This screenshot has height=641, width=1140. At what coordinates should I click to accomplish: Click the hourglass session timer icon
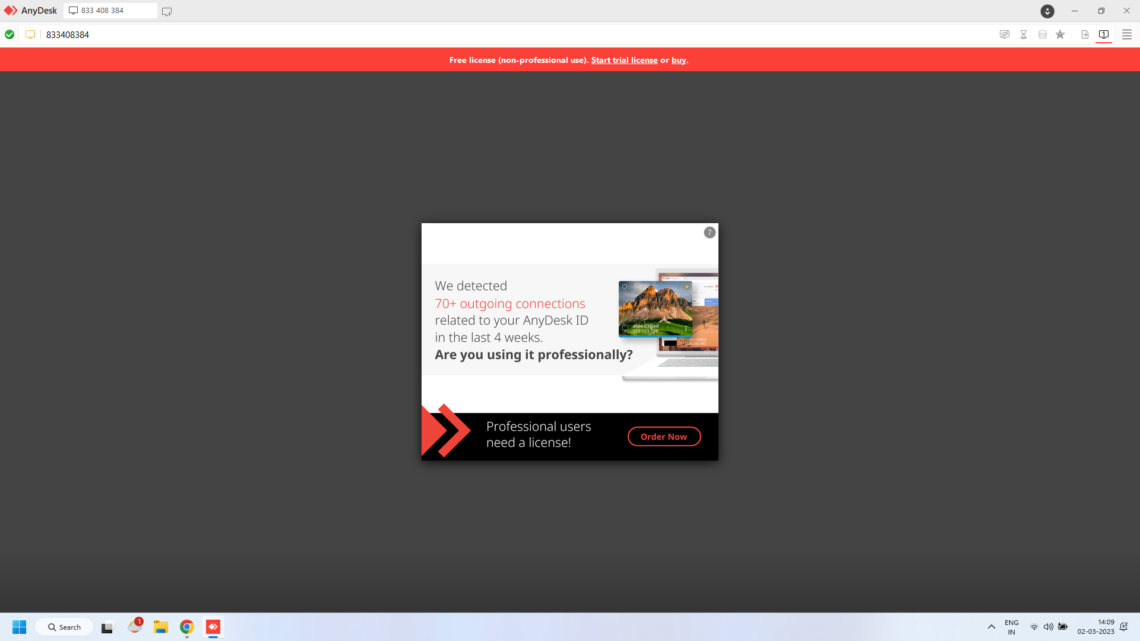click(1023, 33)
